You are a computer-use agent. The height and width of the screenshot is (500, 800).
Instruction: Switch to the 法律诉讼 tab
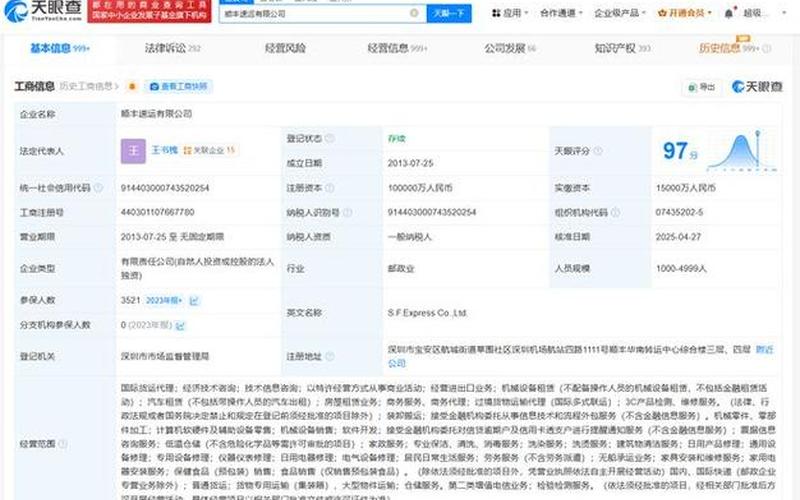click(172, 48)
